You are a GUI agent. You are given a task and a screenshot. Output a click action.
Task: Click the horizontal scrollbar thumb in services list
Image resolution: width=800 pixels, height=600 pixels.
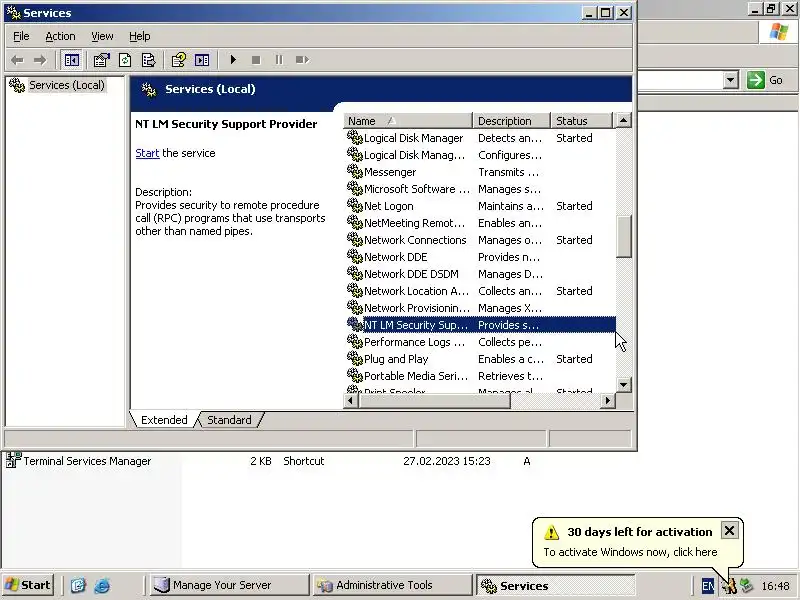[x=434, y=401]
